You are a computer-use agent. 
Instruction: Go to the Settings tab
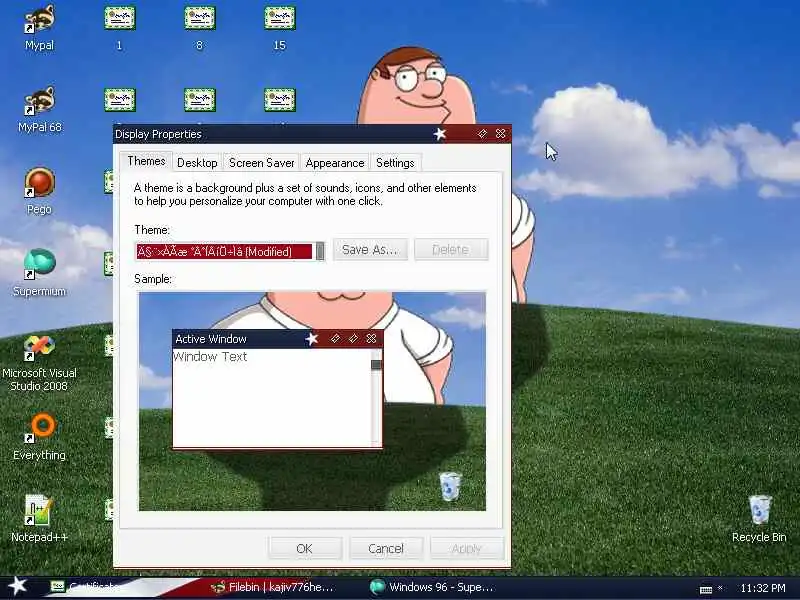(395, 163)
